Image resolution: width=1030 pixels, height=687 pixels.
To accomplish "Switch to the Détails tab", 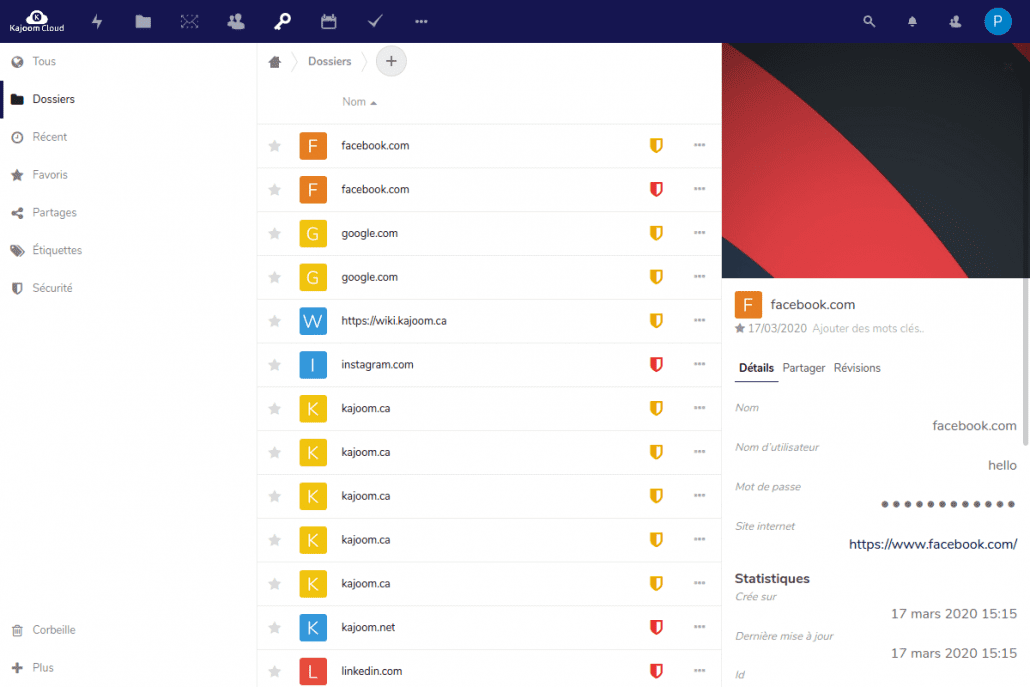I will (756, 368).
